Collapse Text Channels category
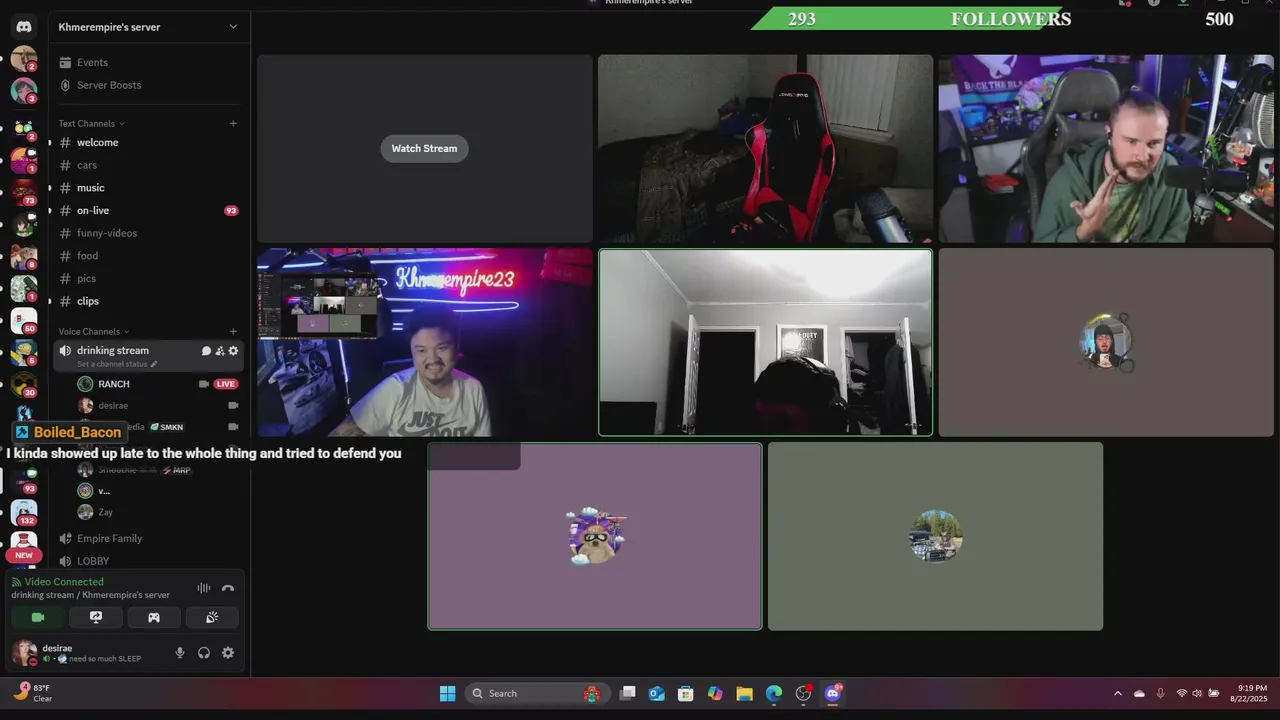Viewport: 1280px width, 720px height. 91,124
